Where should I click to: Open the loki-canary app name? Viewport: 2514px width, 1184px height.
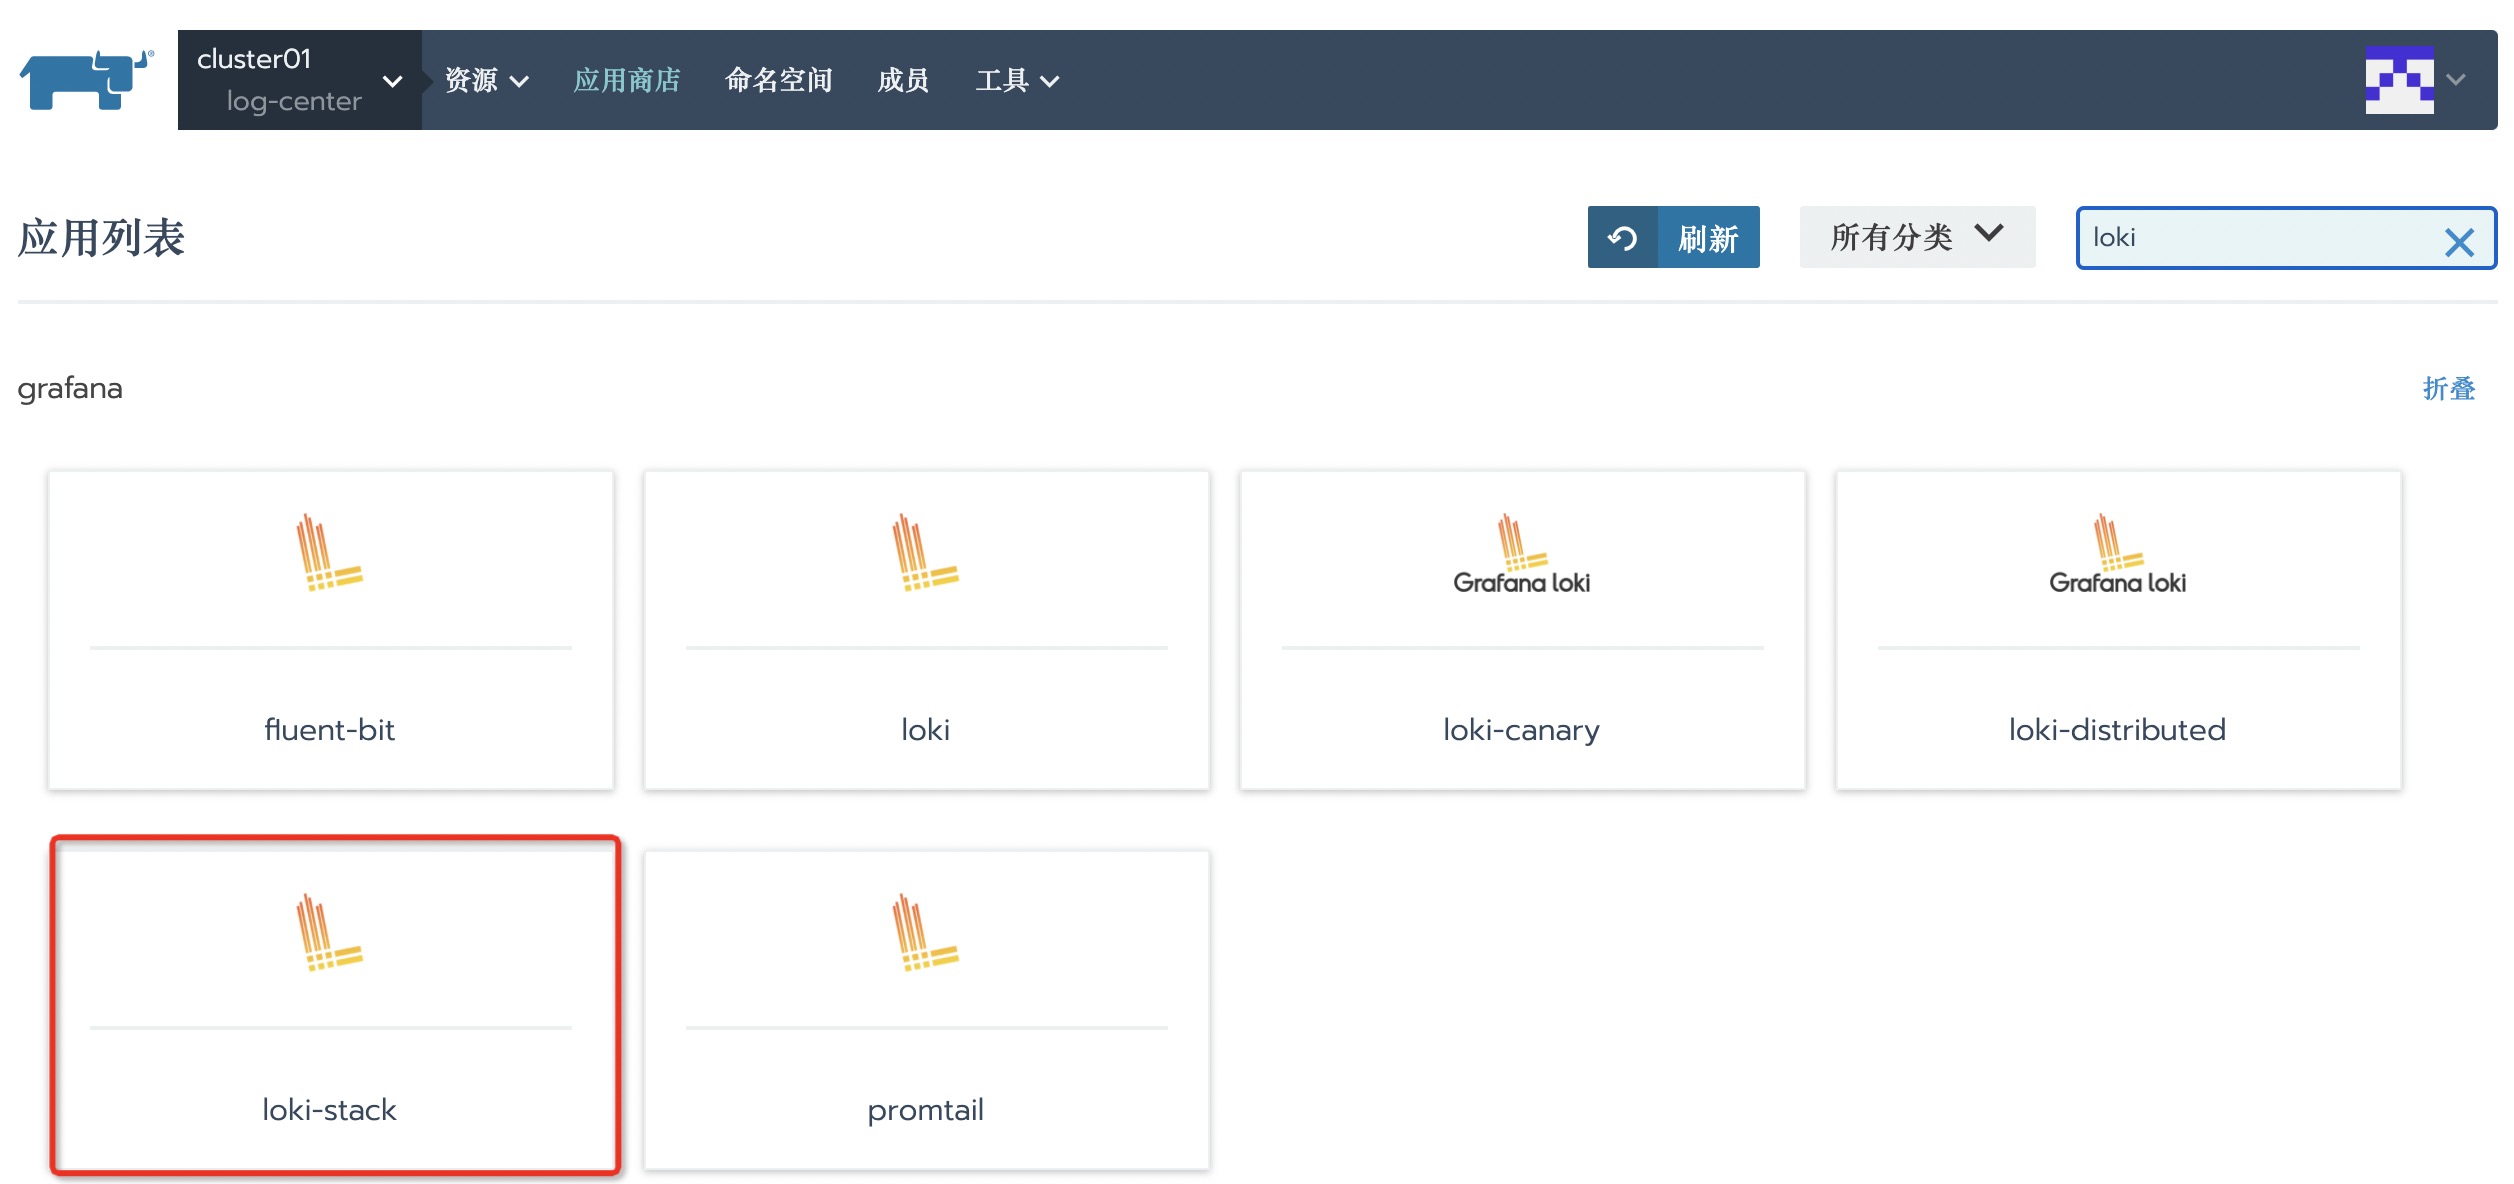coord(1521,731)
